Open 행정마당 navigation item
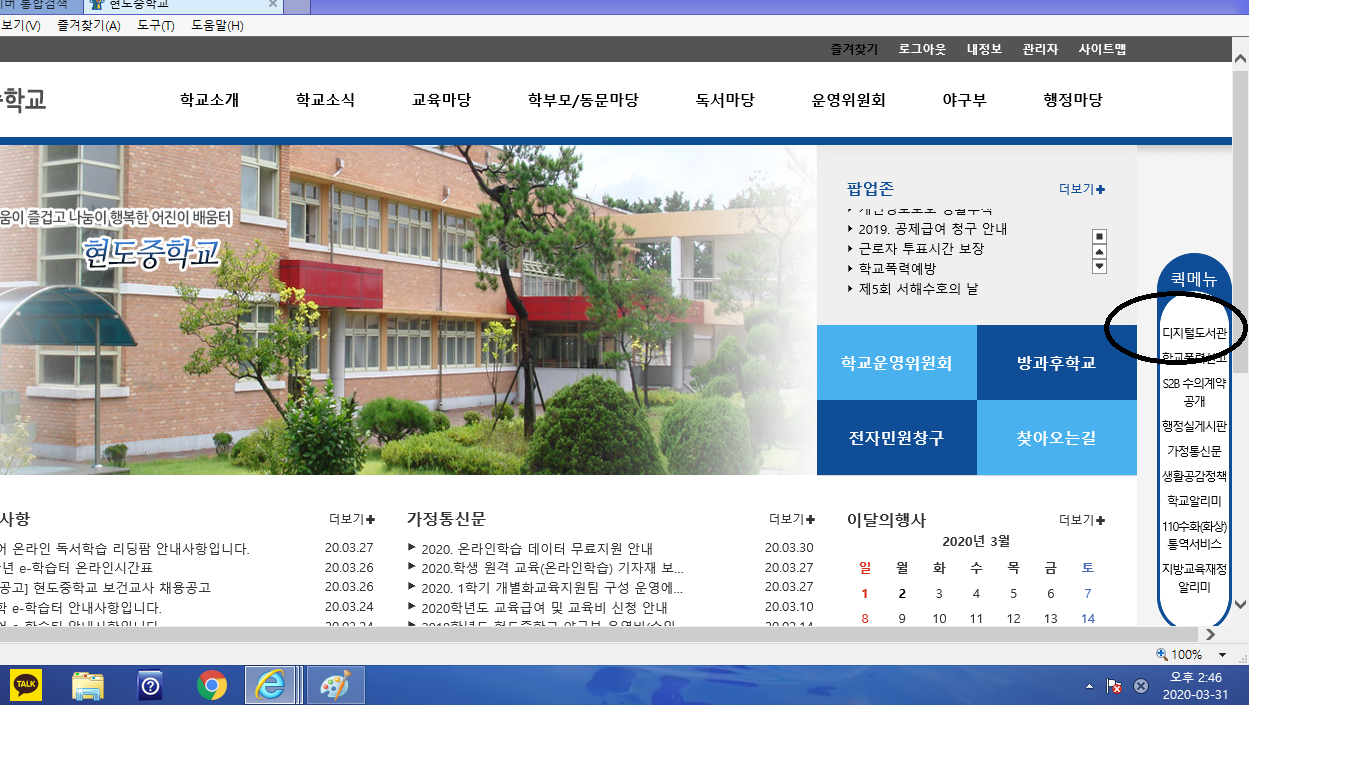This screenshot has width=1366, height=768. pos(1072,100)
